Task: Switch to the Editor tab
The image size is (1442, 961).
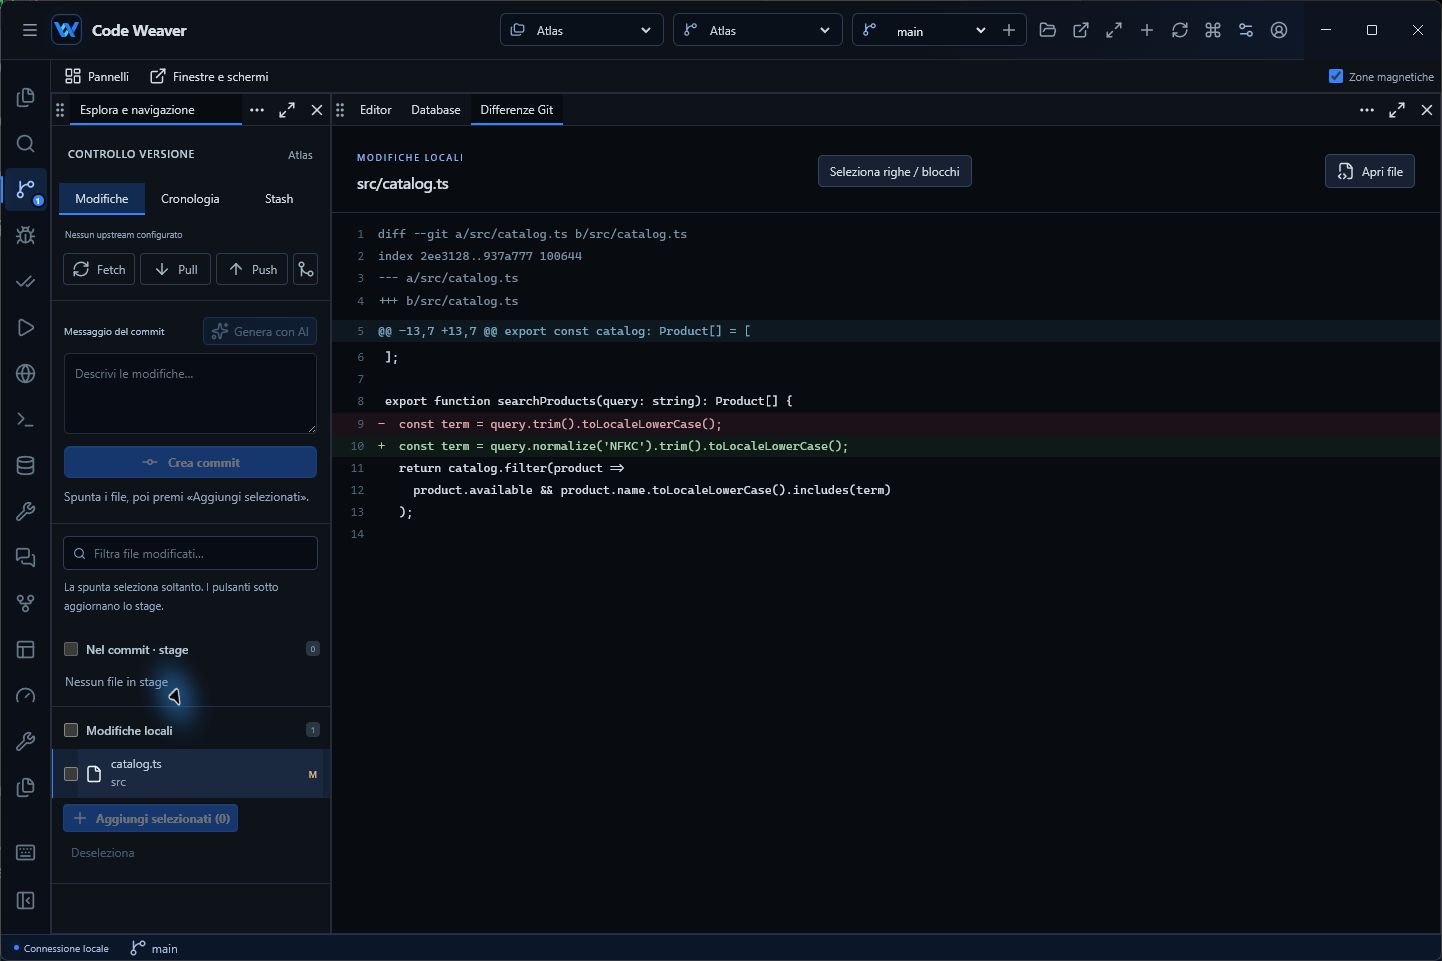Action: (376, 110)
